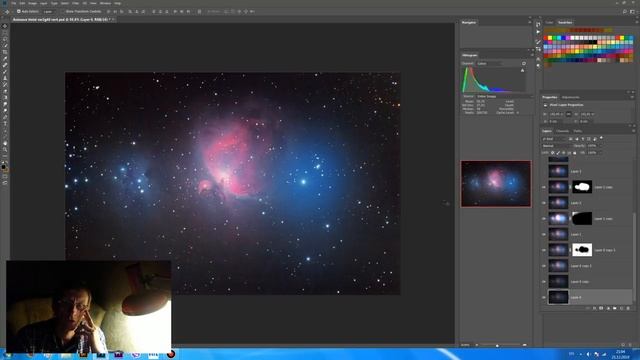Screen dimensions: 640x360
Task: Select the Pen tool
Action: (5, 117)
